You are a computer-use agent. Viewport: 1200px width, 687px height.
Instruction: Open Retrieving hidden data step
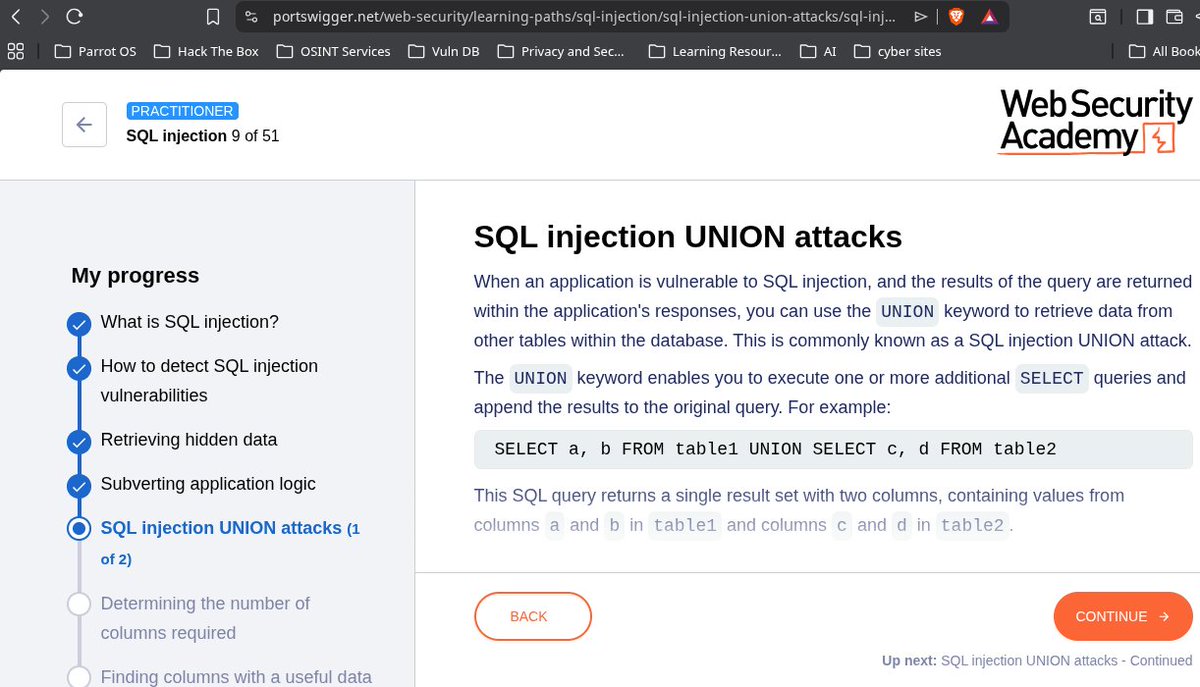[189, 440]
